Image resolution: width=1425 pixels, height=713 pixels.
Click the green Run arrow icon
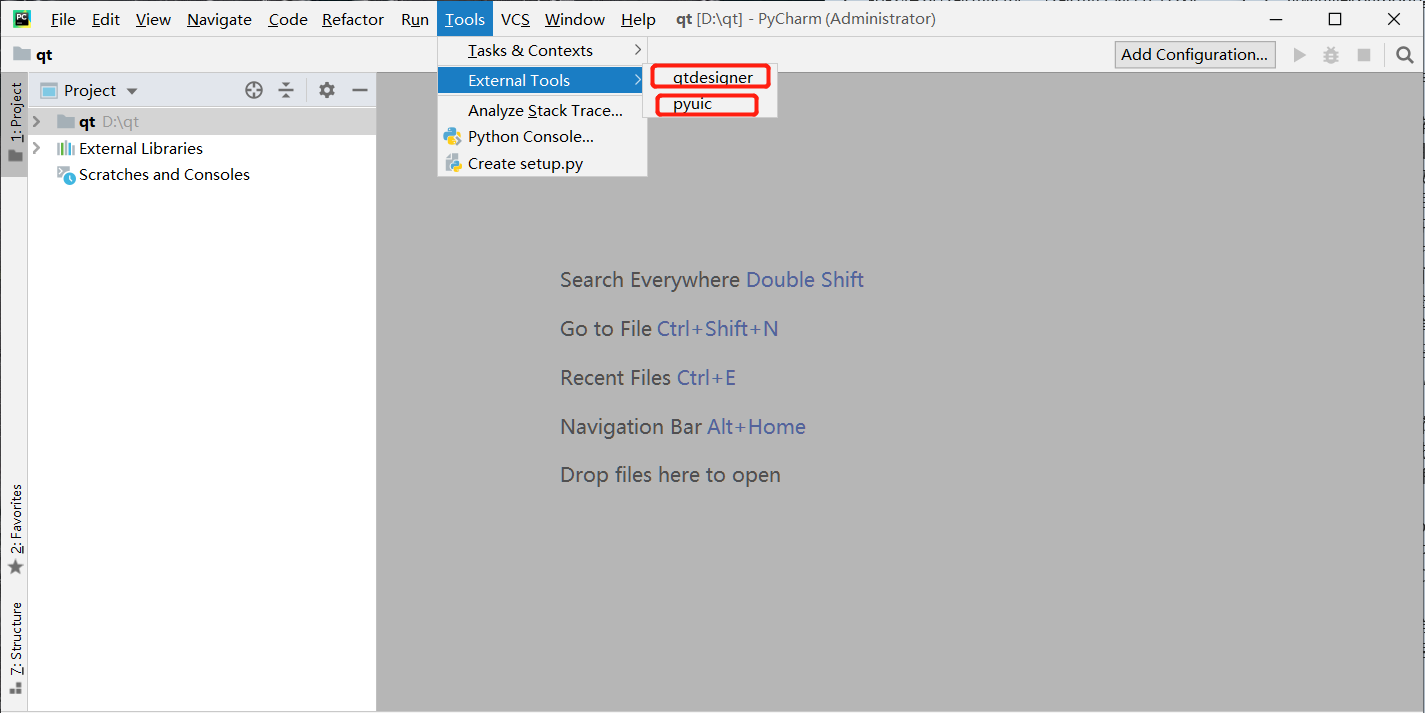point(1299,55)
